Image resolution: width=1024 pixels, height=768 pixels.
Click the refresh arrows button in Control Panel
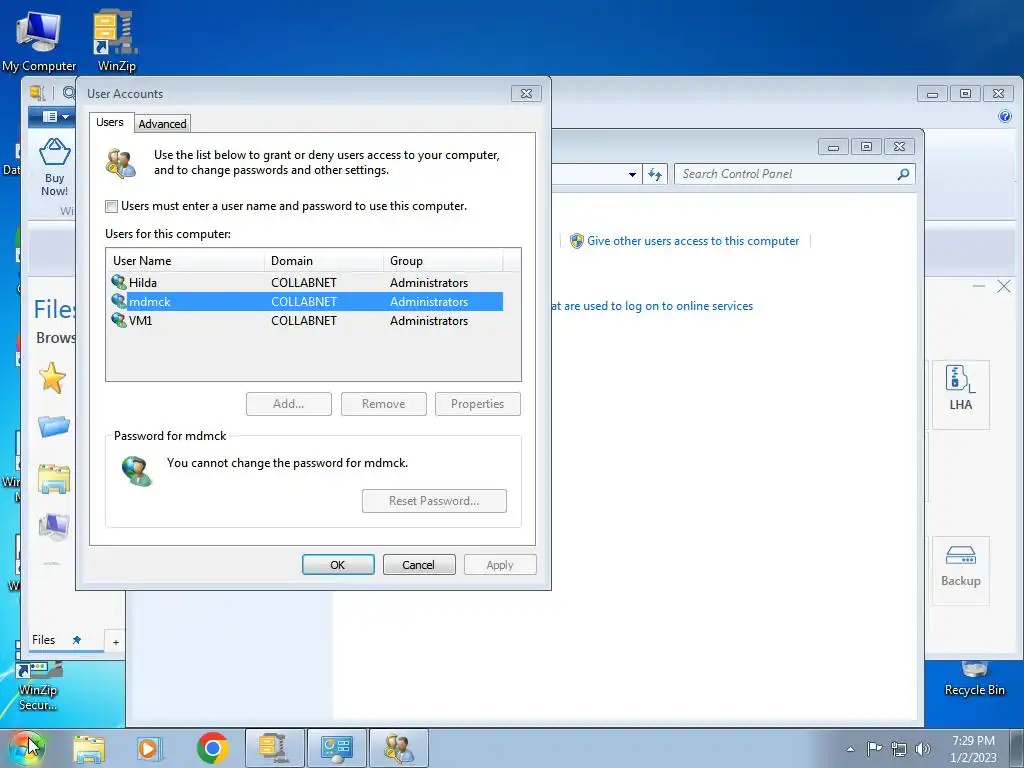[655, 174]
